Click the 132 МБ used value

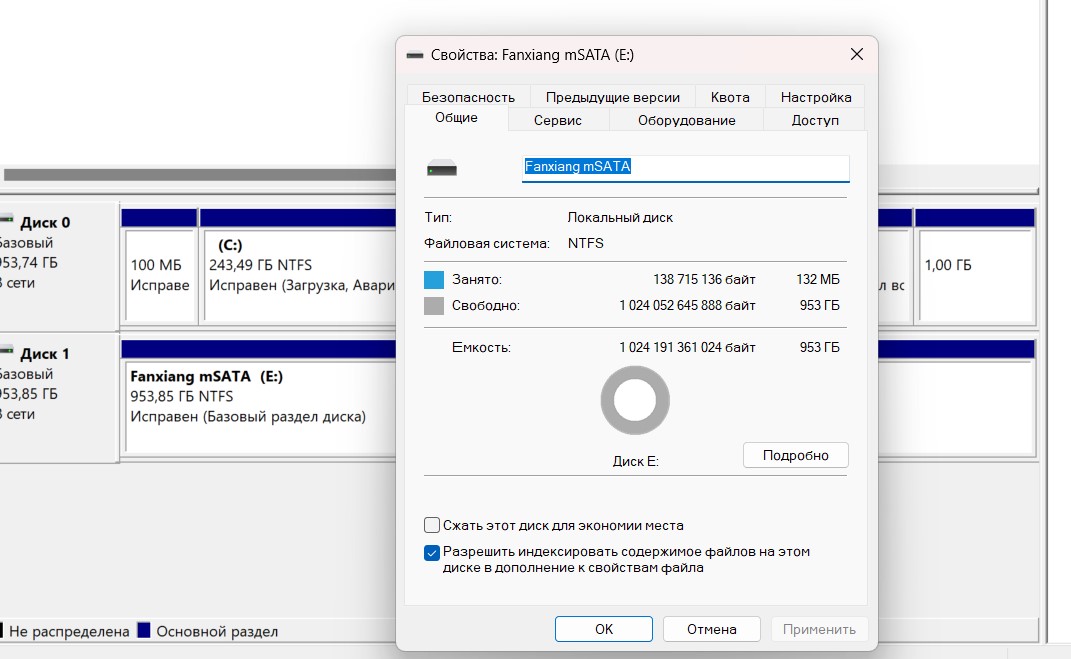coord(818,279)
